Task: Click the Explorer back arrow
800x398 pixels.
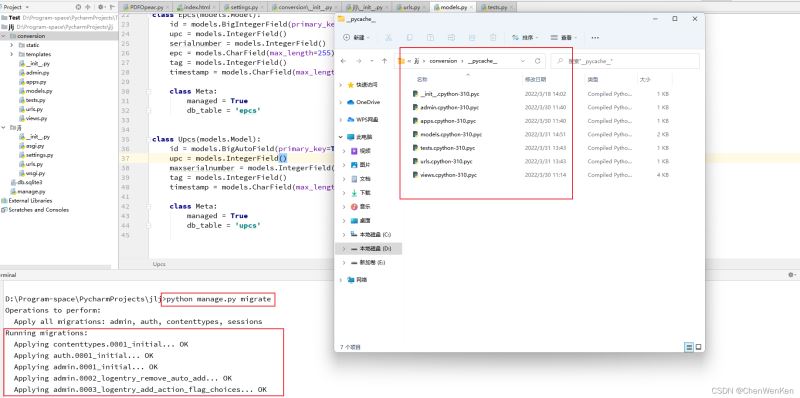Action: [343, 61]
